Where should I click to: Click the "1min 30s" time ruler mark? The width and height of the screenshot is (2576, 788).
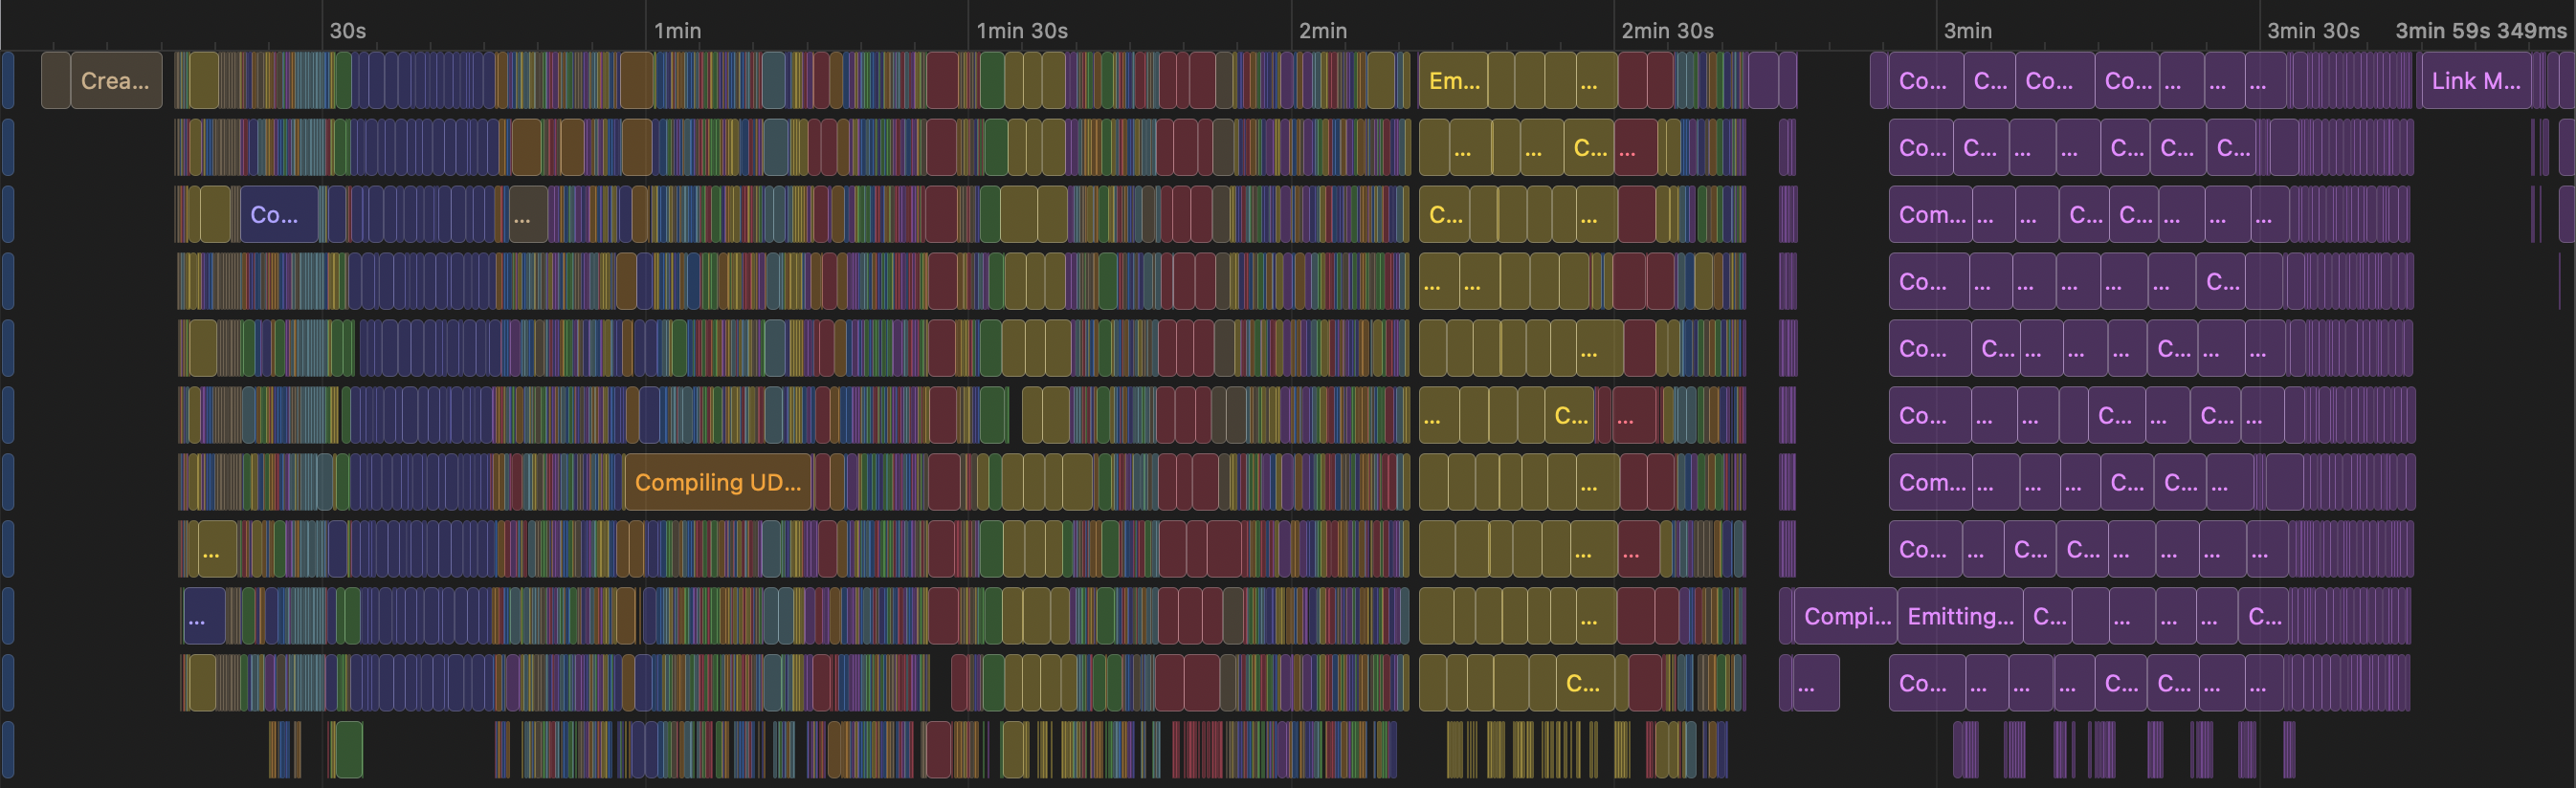click(1022, 30)
